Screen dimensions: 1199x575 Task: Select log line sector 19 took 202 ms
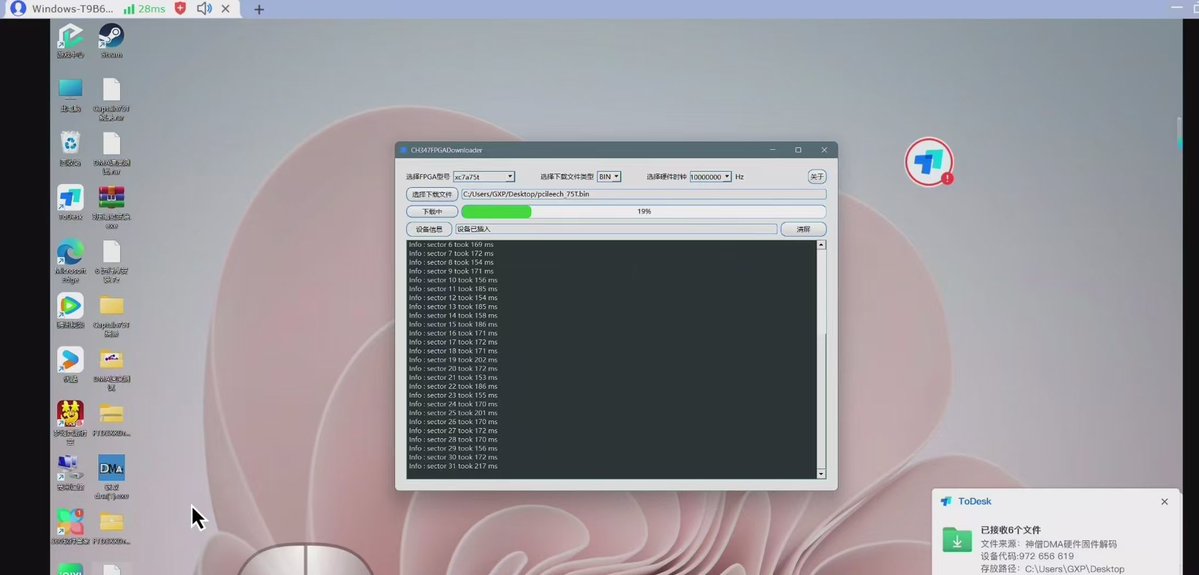[453, 360]
